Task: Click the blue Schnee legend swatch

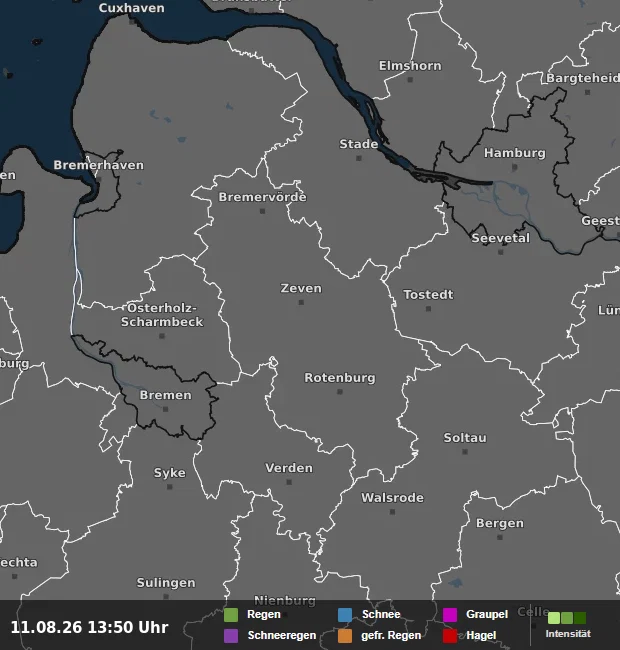Action: [x=345, y=615]
